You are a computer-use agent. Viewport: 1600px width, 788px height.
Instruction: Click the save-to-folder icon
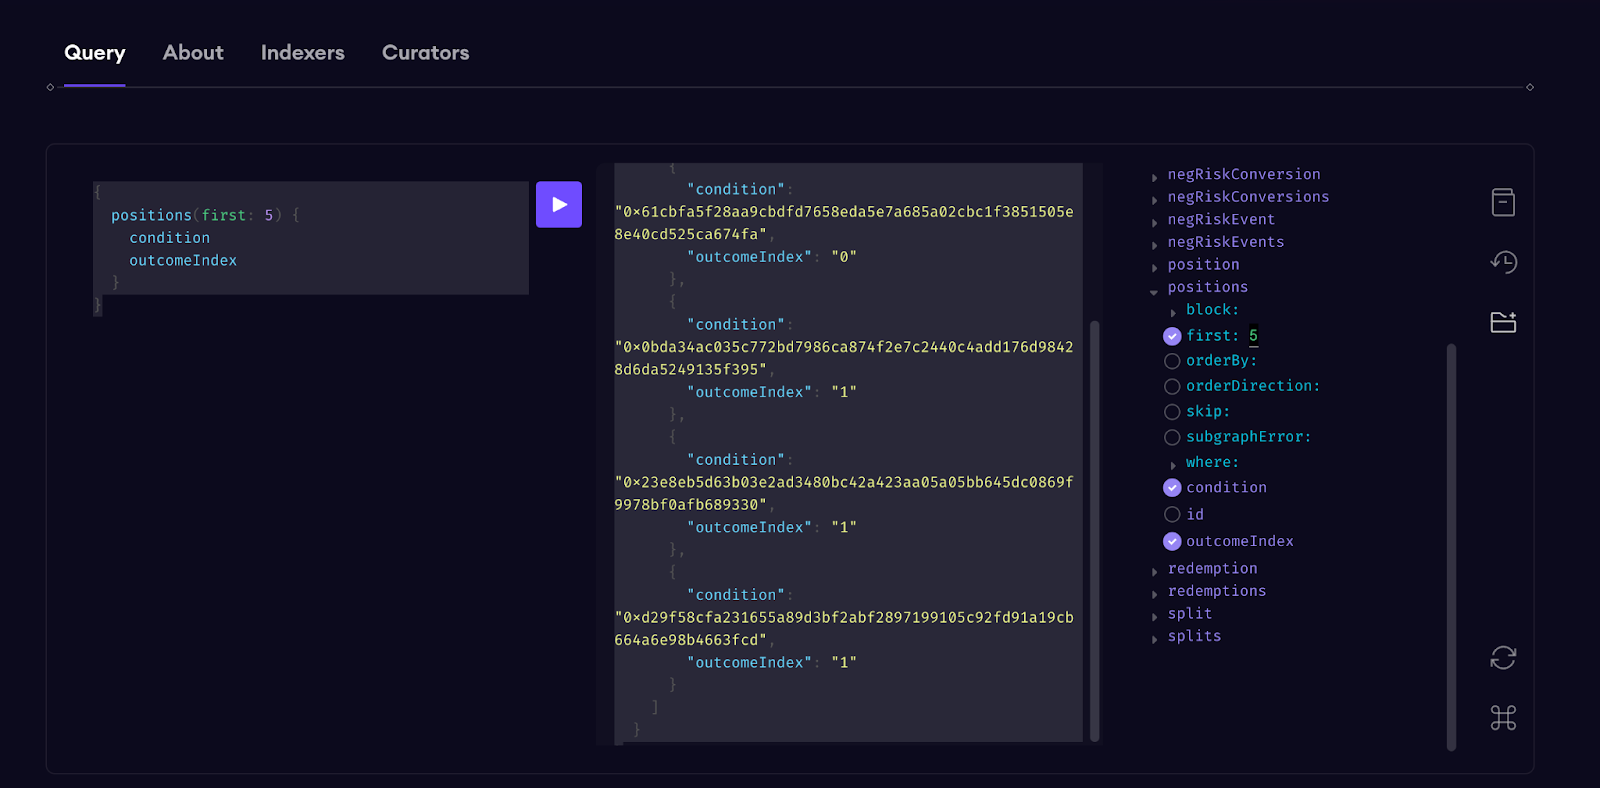coord(1503,322)
